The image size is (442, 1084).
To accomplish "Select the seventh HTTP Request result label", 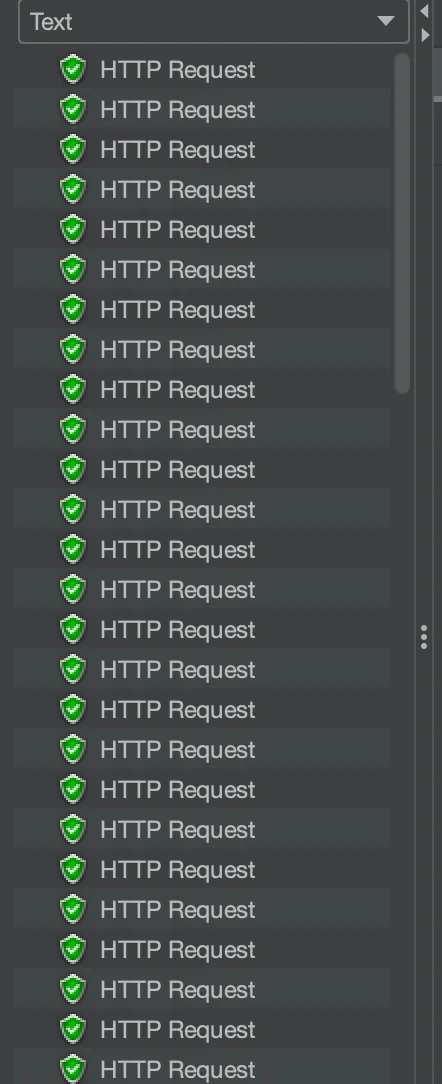I will tap(178, 310).
